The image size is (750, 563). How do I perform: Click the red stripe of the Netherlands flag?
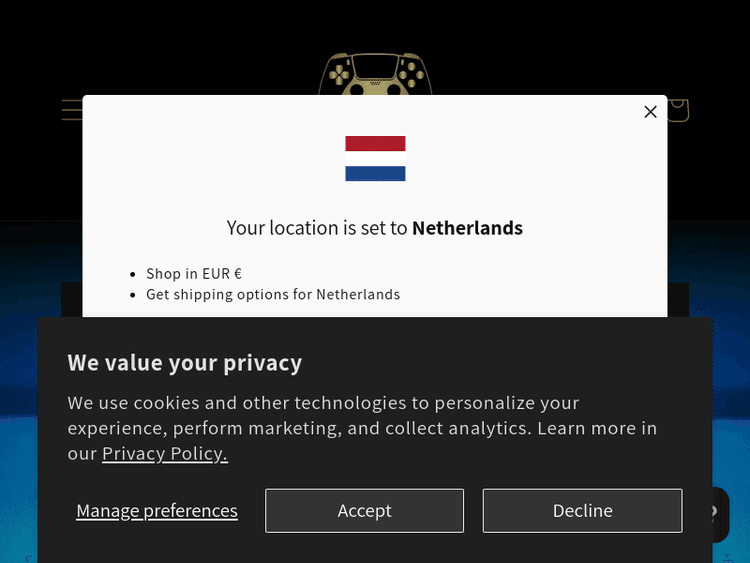[375, 143]
